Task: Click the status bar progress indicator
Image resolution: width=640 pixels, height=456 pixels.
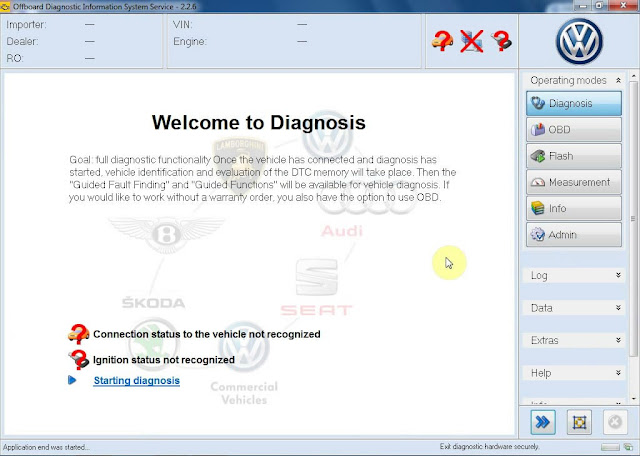Action: click(610, 447)
